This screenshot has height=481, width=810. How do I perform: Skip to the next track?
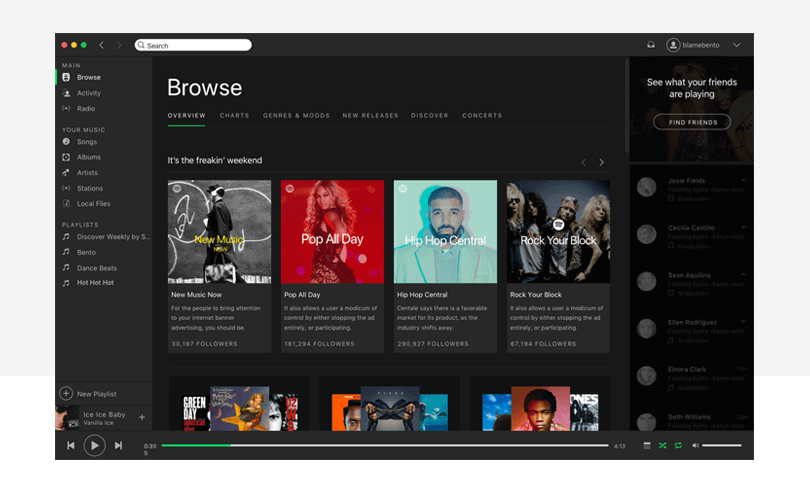pos(118,445)
